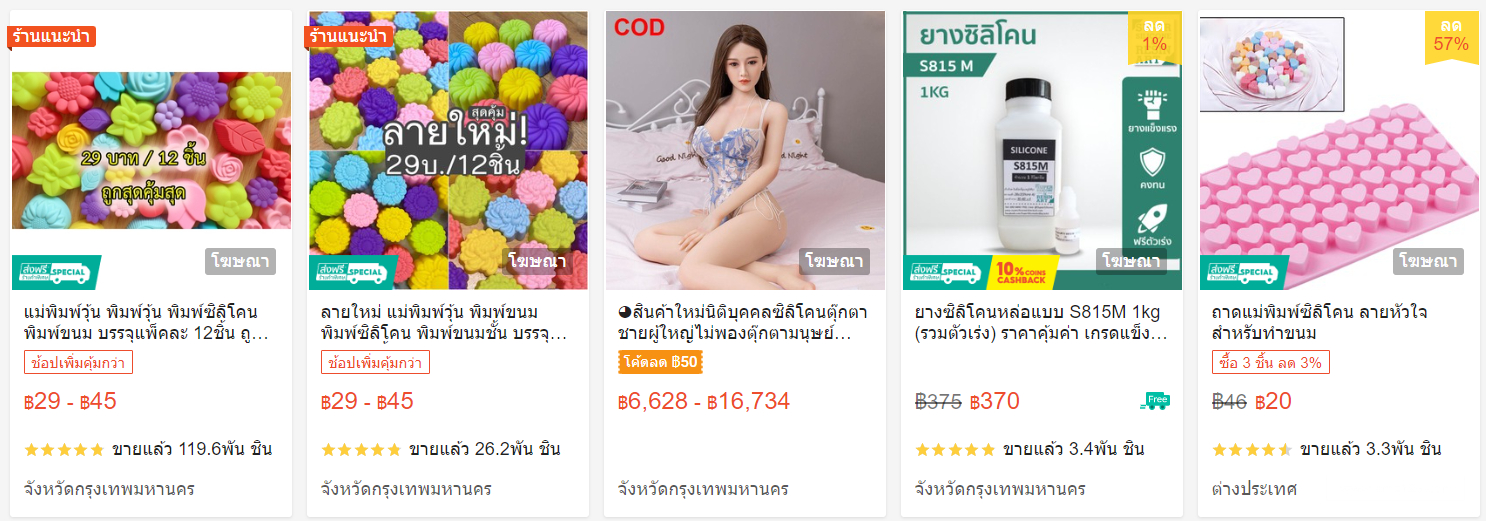This screenshot has width=1486, height=521.
Task: Click the ร้านแนะนำ badge on second product
Action: pyautogui.click(x=348, y=37)
